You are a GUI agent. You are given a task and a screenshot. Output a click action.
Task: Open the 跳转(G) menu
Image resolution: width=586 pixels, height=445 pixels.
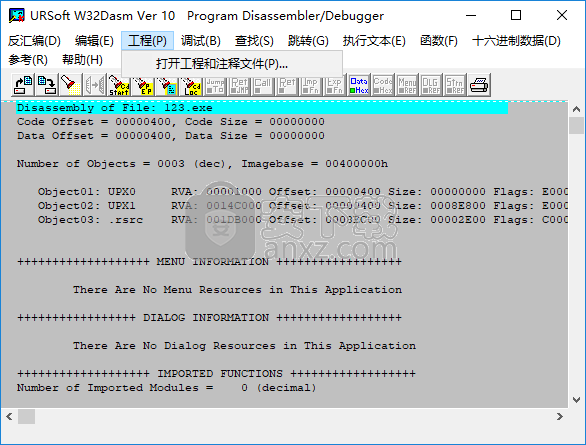coord(308,40)
